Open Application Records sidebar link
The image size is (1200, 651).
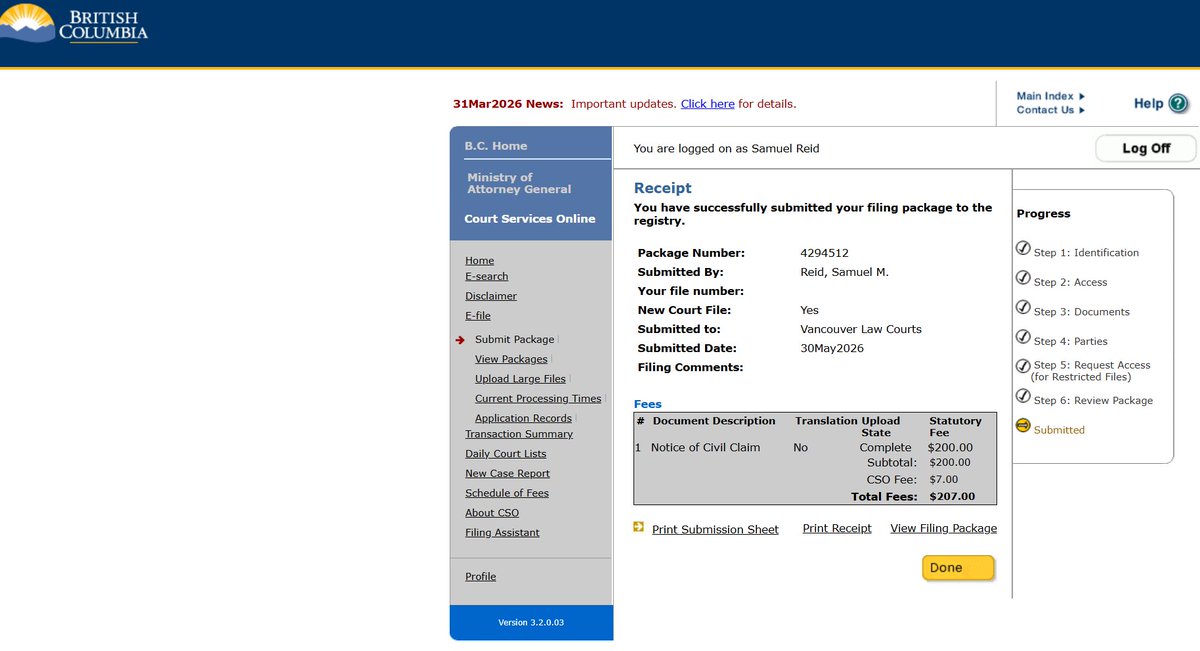coord(523,419)
